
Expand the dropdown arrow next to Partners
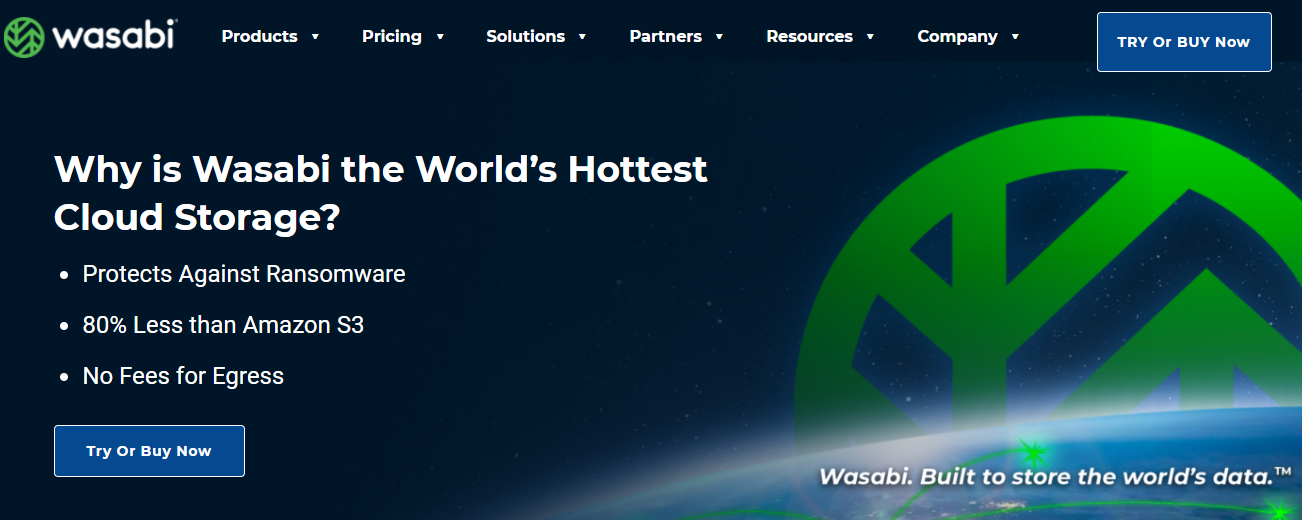(720, 37)
